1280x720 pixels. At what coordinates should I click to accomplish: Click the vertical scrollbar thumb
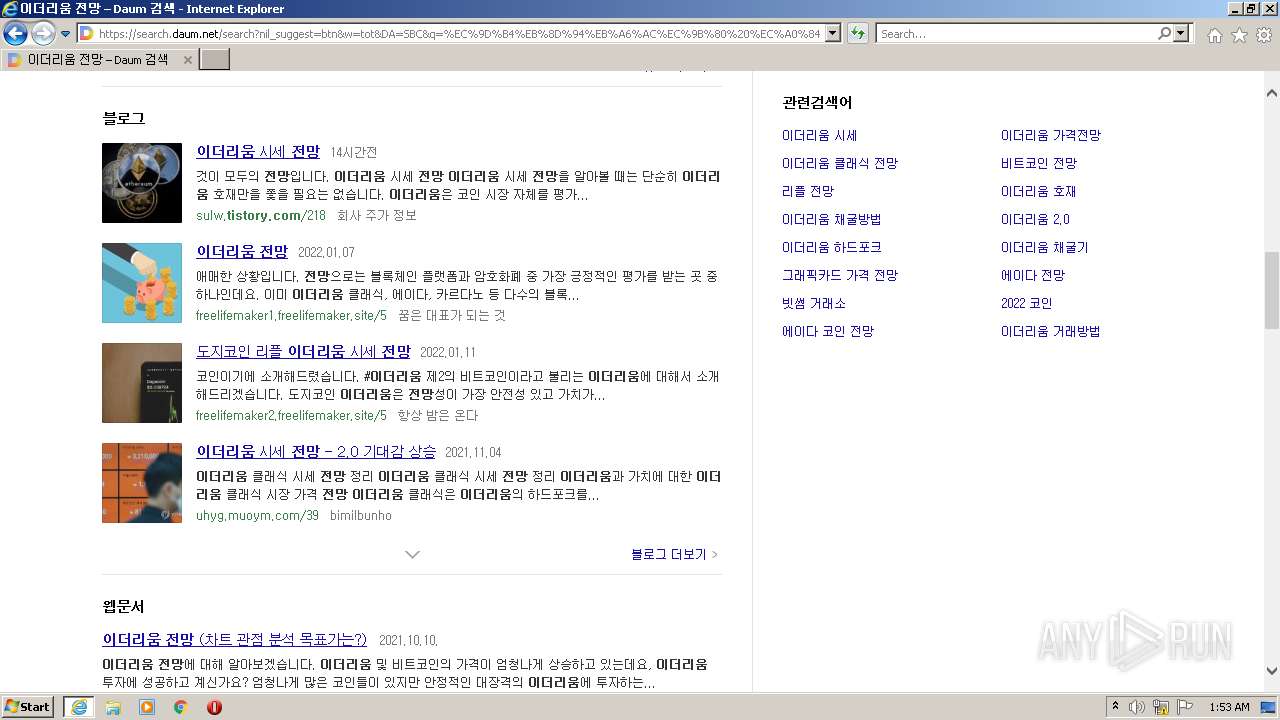(1272, 290)
